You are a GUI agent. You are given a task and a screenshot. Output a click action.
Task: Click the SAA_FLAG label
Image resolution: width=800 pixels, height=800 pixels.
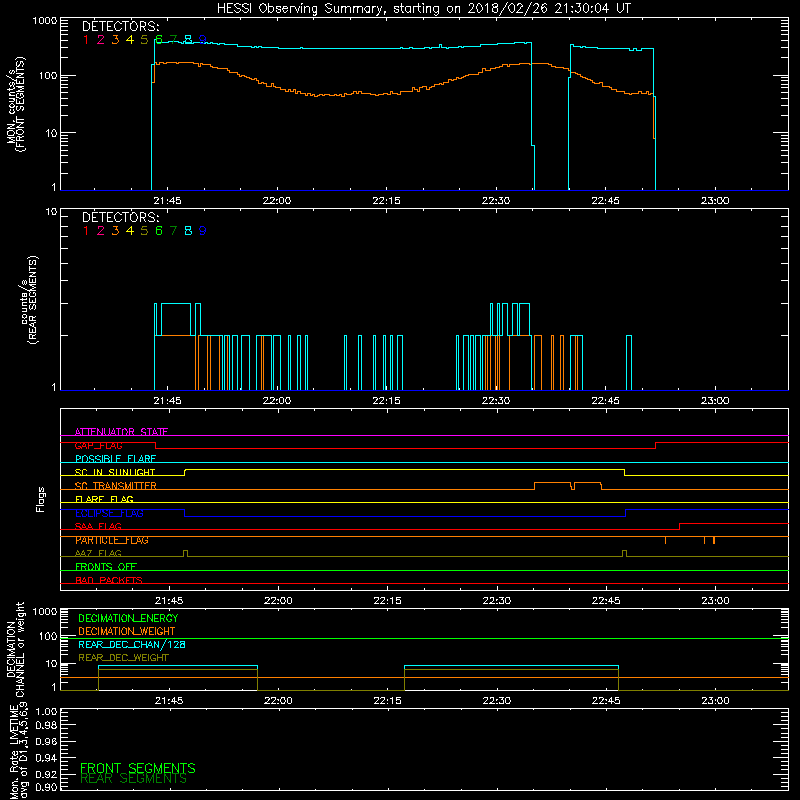point(98,526)
